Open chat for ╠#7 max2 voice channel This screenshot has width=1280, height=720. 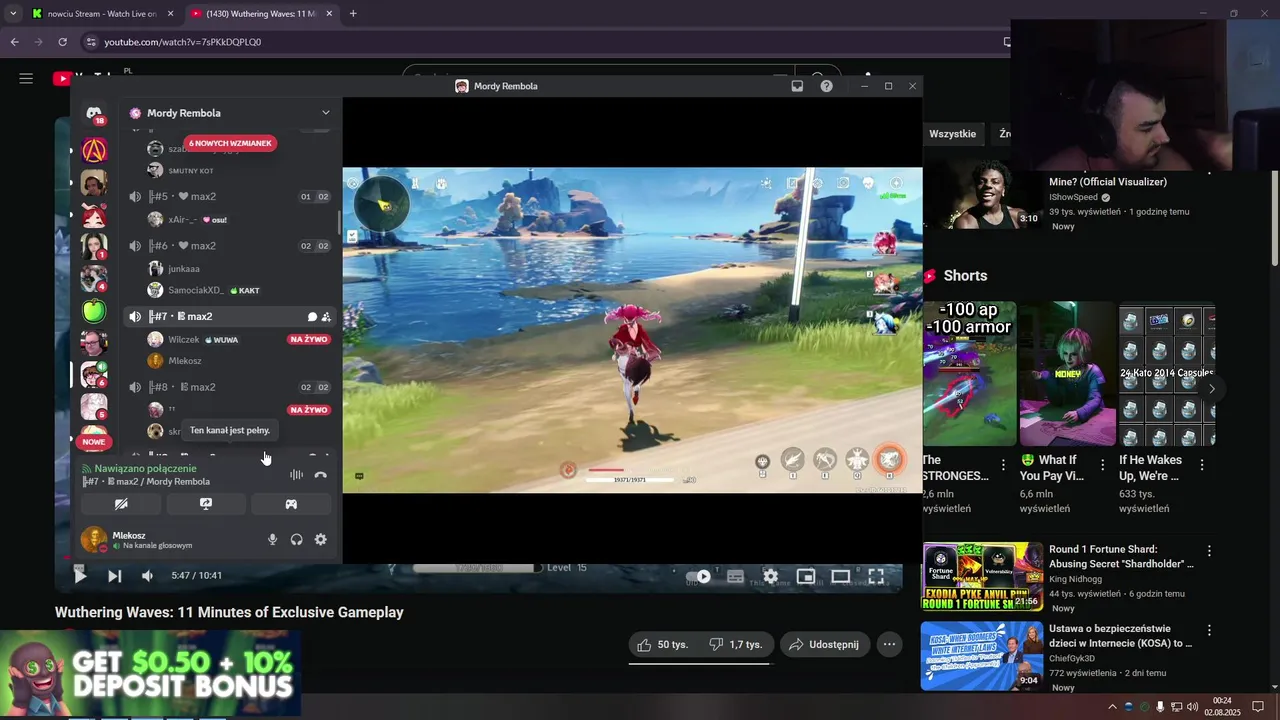[x=312, y=317]
